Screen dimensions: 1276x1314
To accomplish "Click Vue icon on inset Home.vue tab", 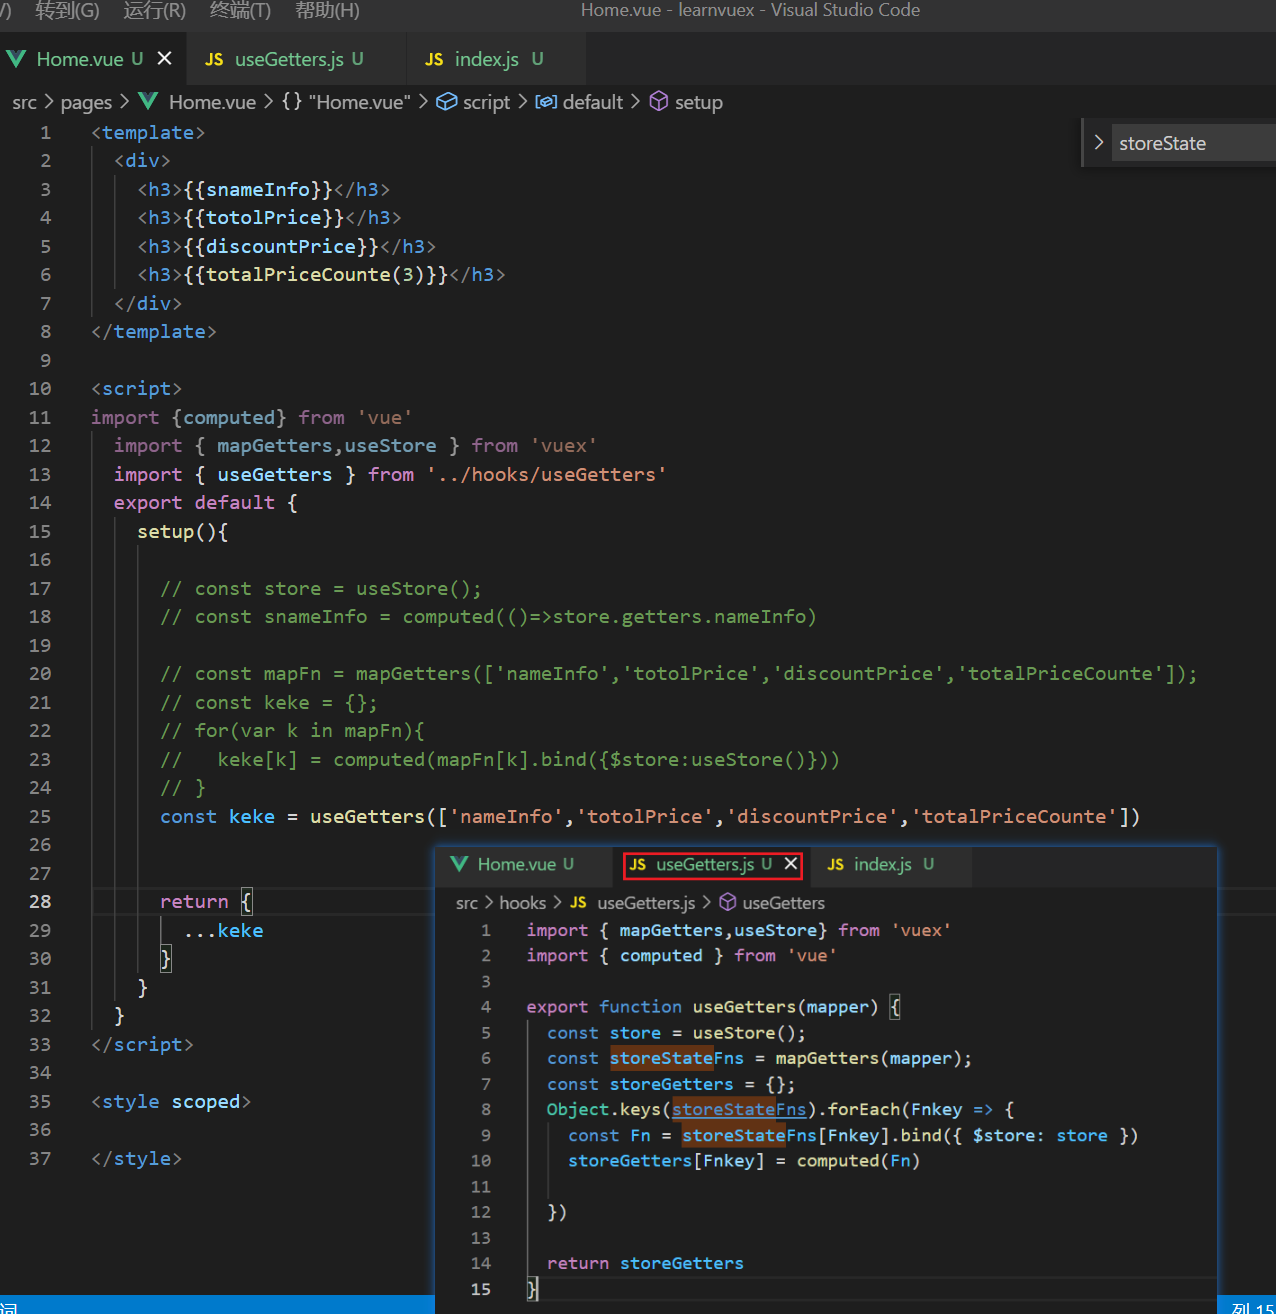I will (x=459, y=864).
